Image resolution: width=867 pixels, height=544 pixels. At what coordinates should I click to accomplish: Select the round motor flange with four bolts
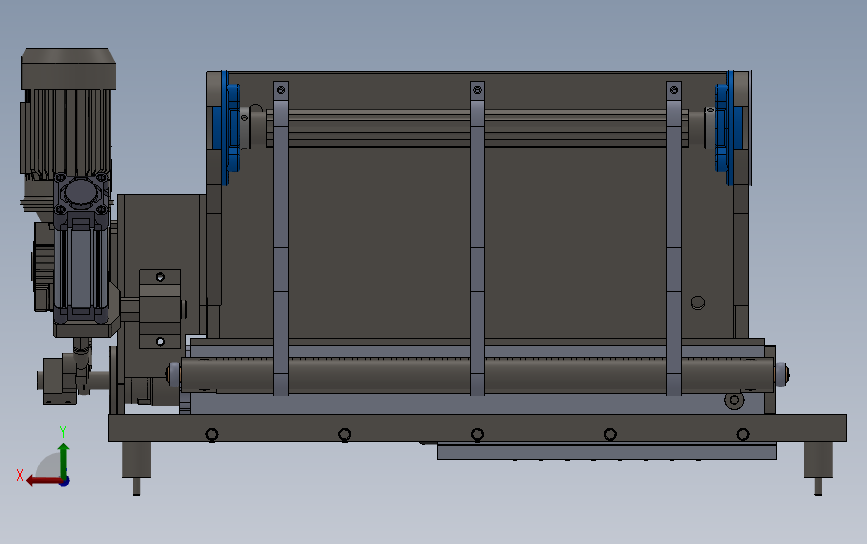(x=81, y=193)
